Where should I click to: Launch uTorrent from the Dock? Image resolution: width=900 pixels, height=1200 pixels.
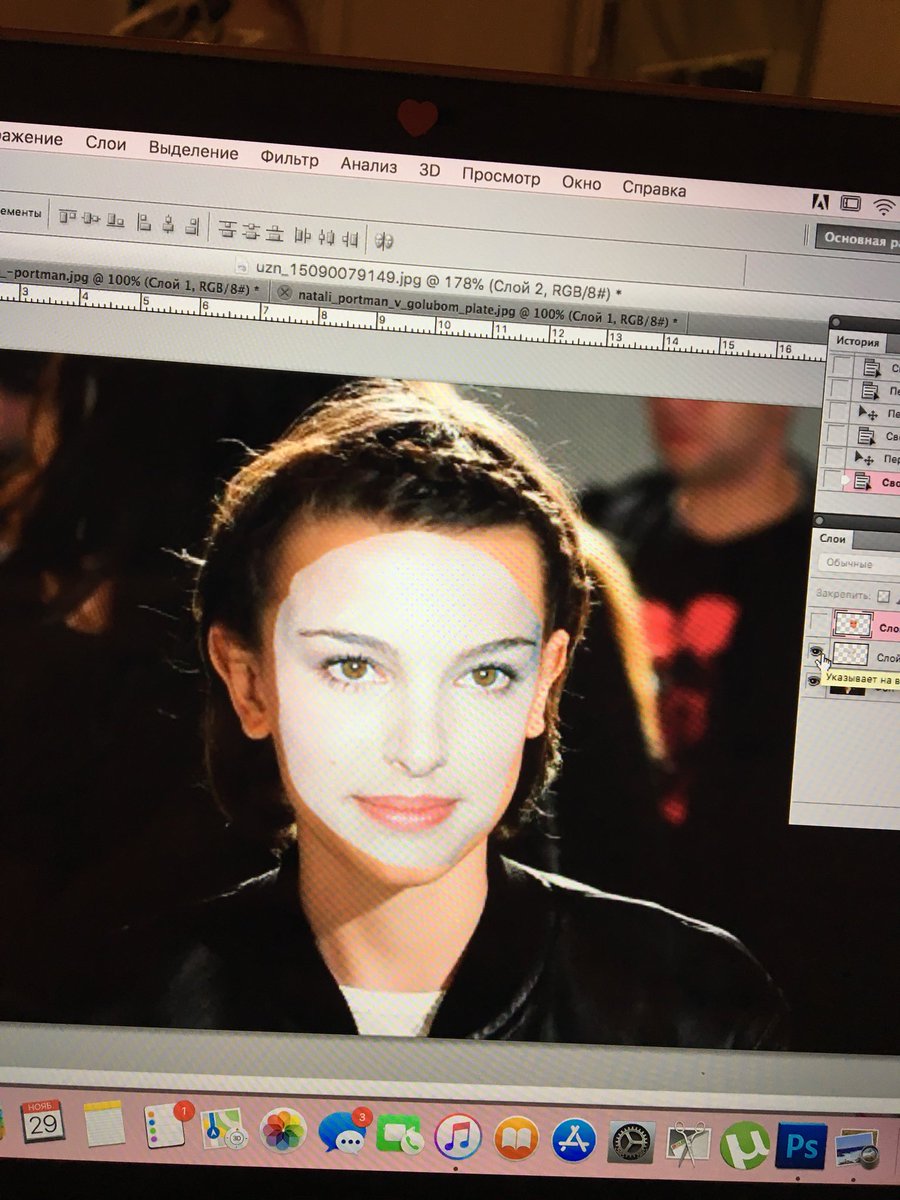[744, 1144]
